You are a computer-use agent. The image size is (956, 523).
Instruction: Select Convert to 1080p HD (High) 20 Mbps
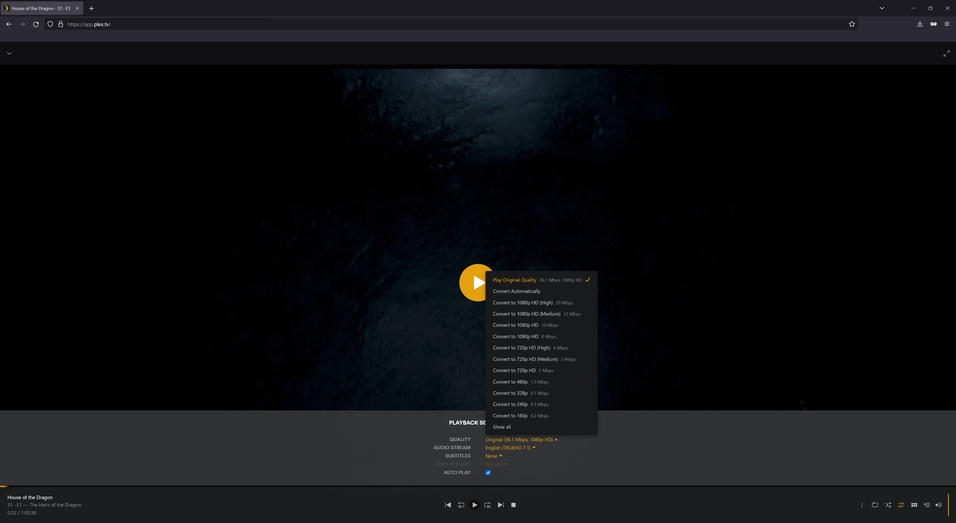pos(541,302)
